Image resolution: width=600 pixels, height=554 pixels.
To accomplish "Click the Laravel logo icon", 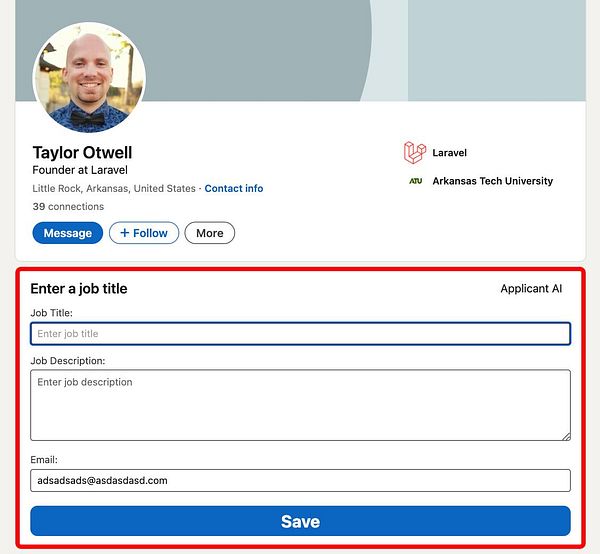I will click(x=415, y=153).
